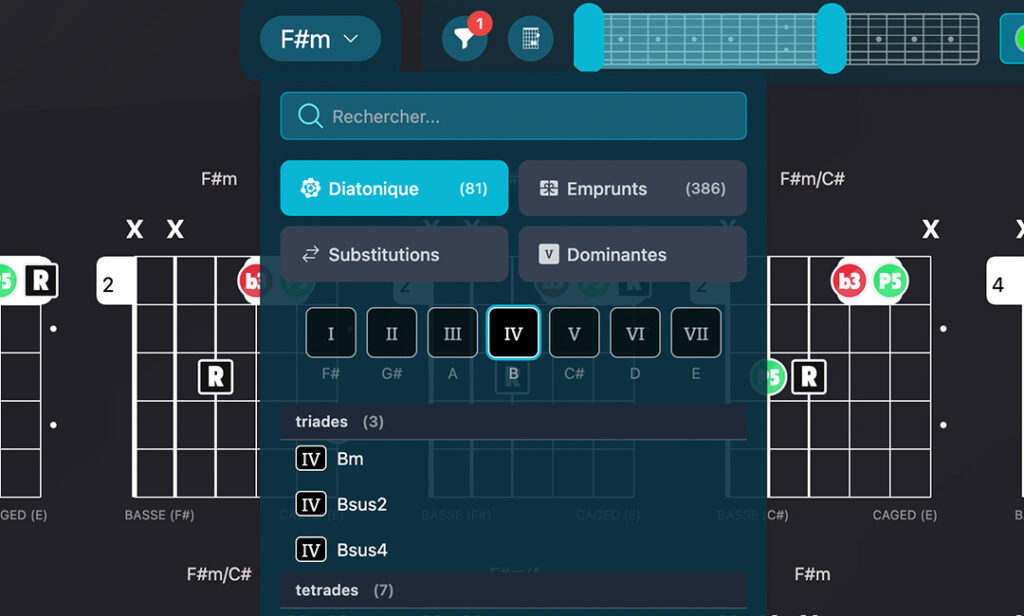Screen dimensions: 1024x616
Task: Switch to the Emprunts tab
Action: click(632, 188)
